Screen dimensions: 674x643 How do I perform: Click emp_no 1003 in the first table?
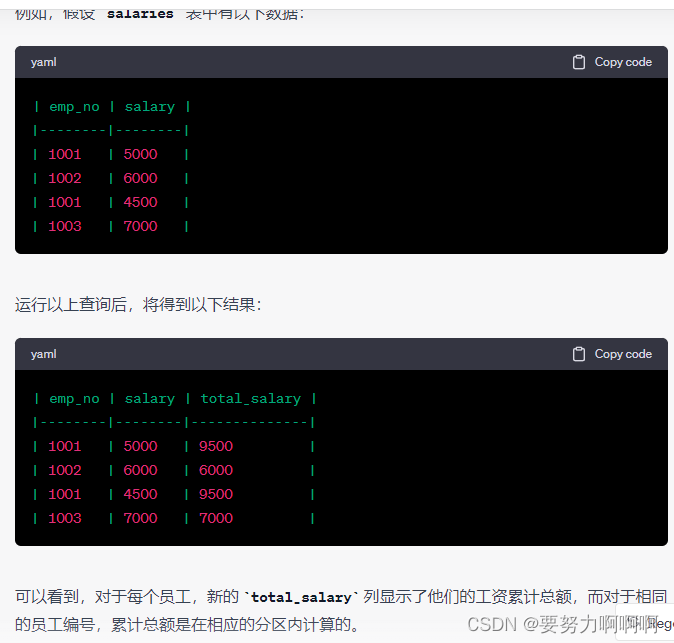click(x=65, y=227)
